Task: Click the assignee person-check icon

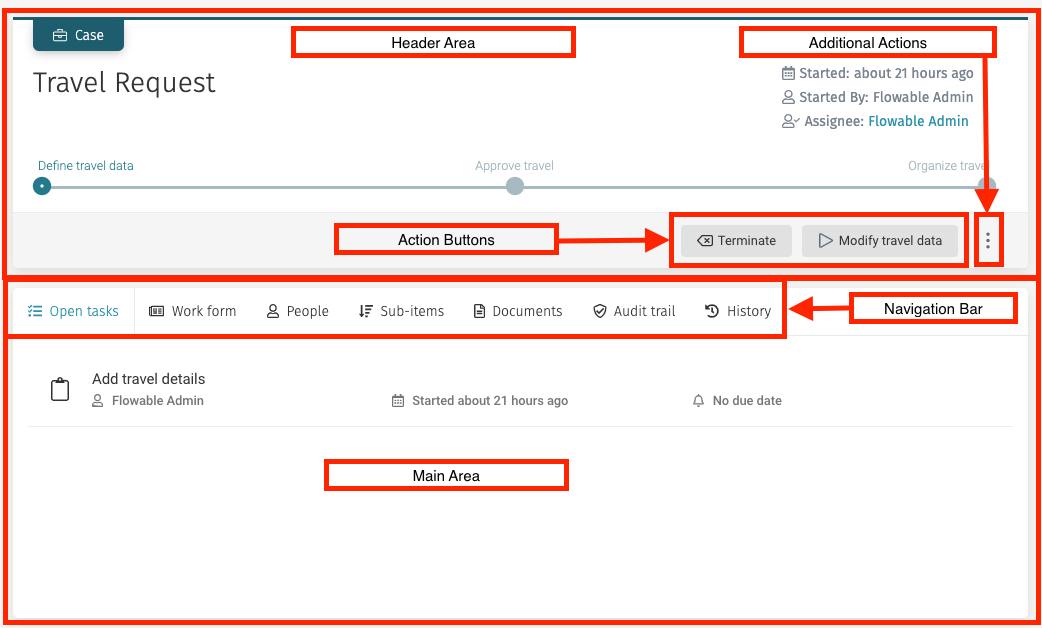Action: pyautogui.click(x=790, y=121)
